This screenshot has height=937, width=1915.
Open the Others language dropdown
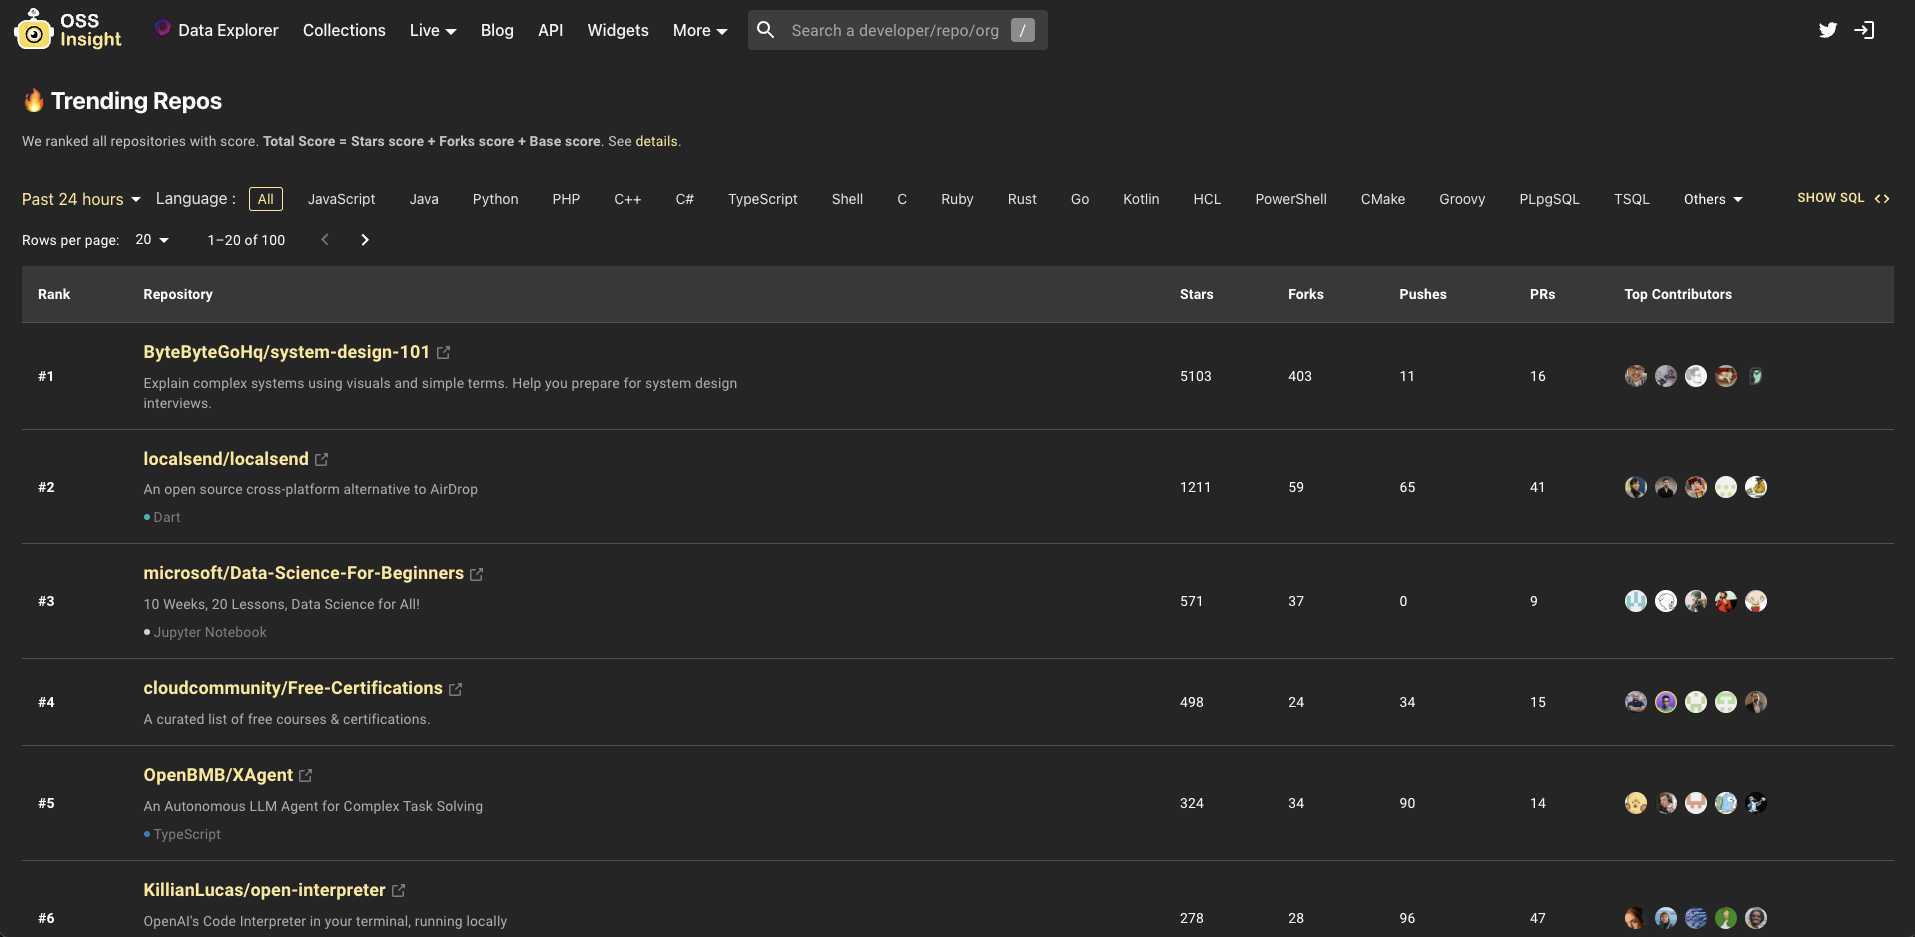pyautogui.click(x=1713, y=199)
